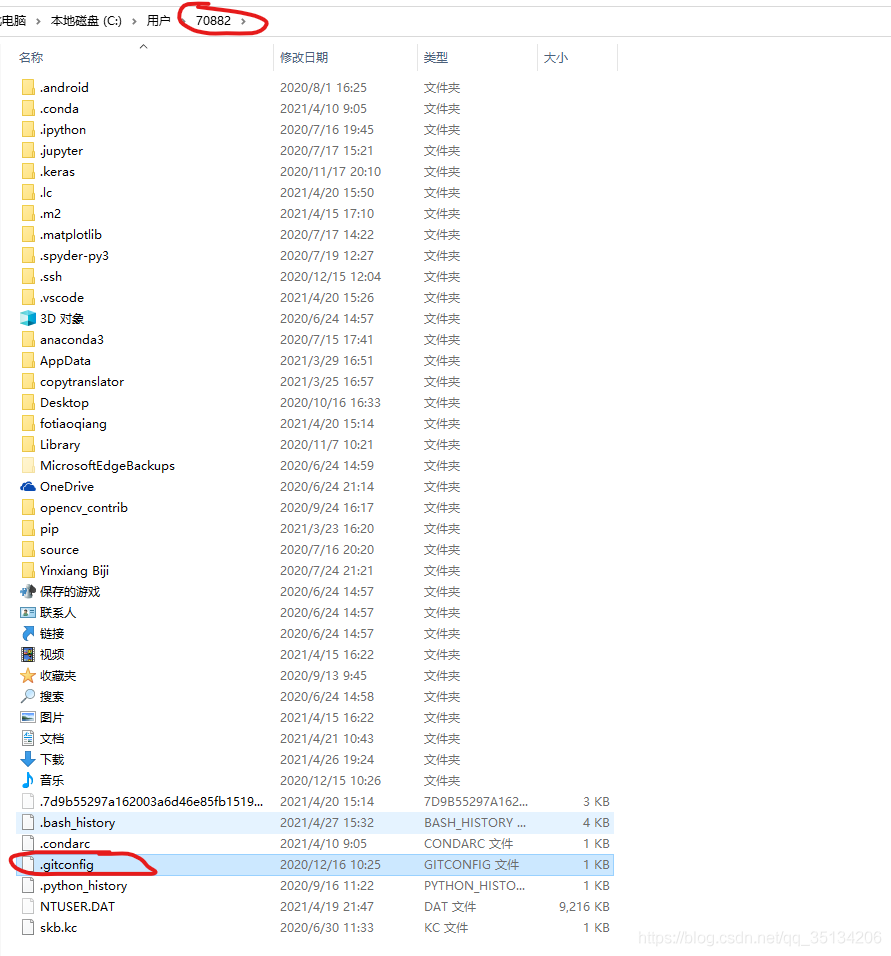Select the opencv_contrib folder name
The height and width of the screenshot is (956, 891).
tap(84, 507)
